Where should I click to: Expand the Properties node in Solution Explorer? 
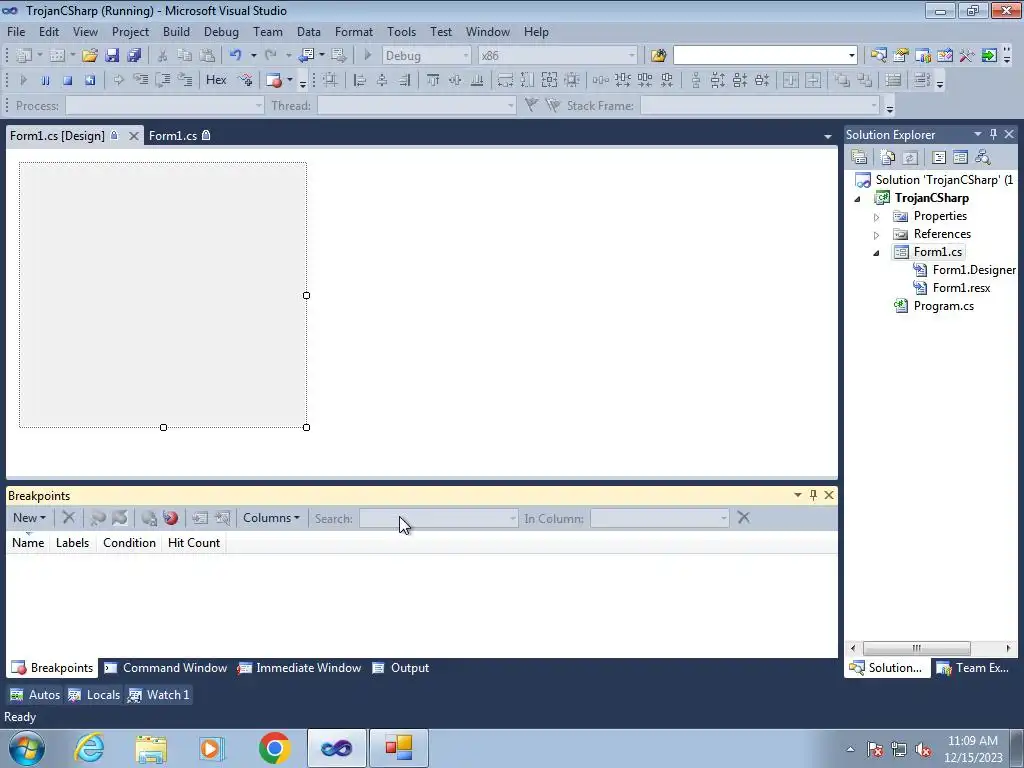click(x=876, y=217)
